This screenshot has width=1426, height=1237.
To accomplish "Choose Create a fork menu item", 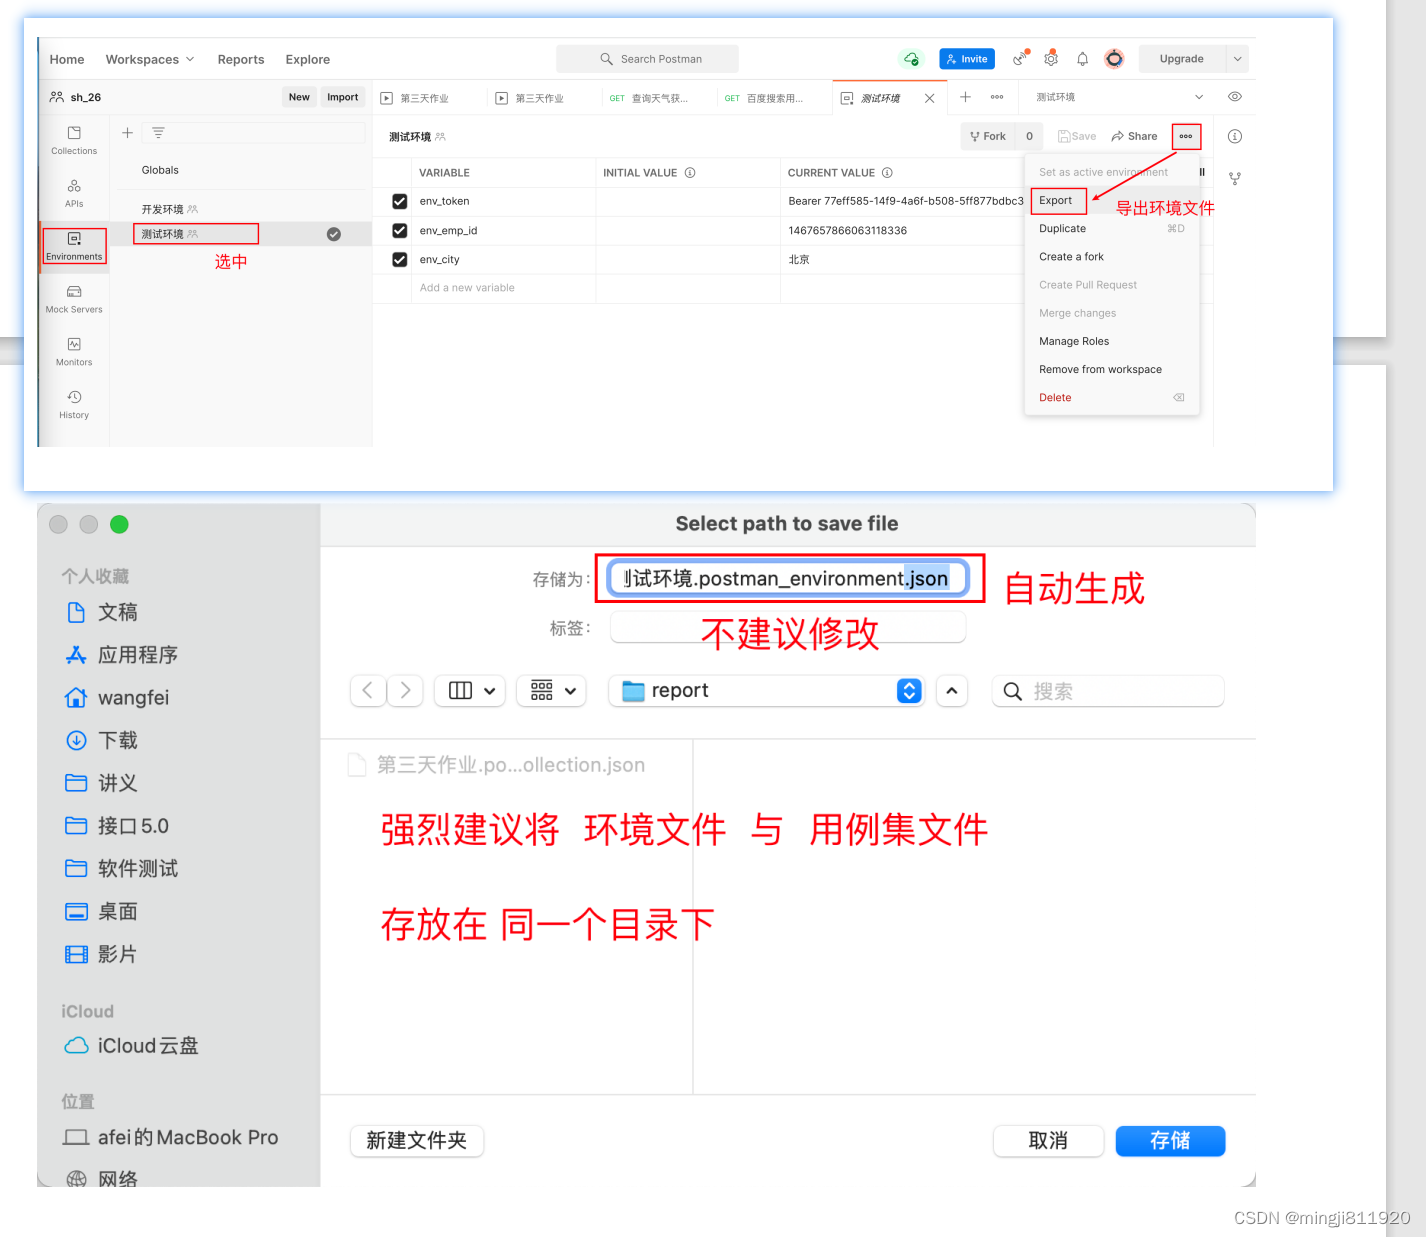I will (1111, 257).
